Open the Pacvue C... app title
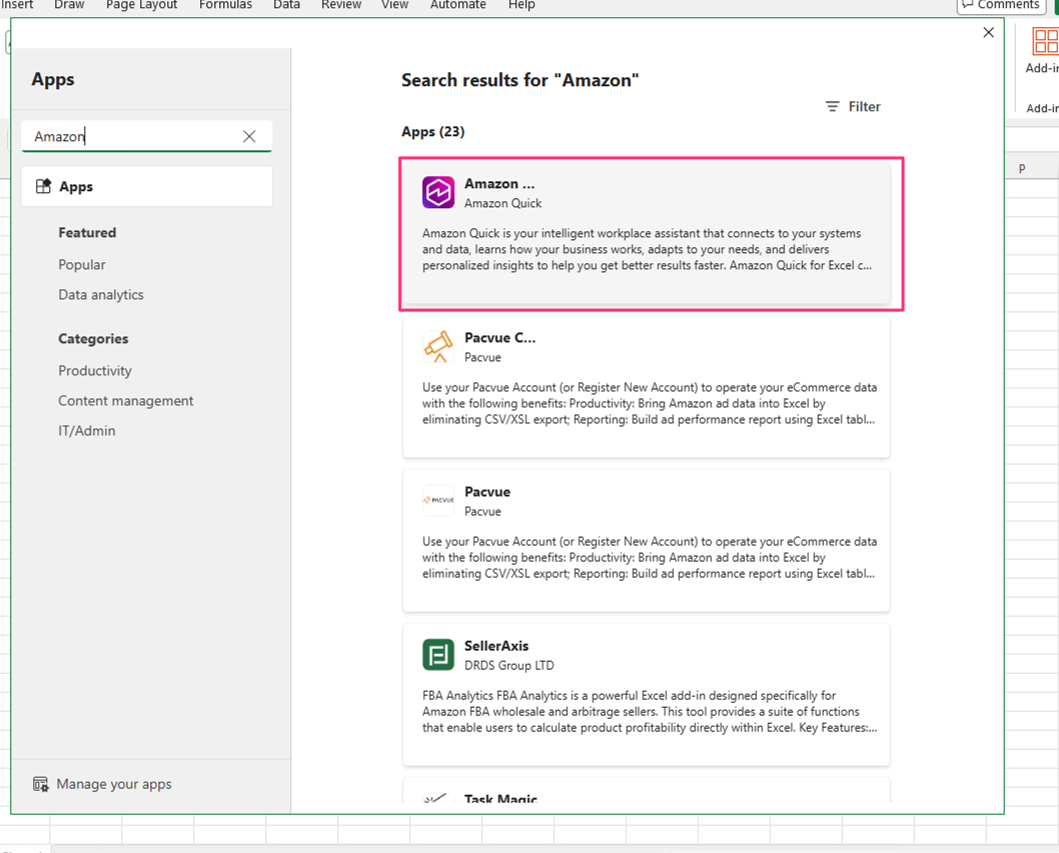This screenshot has width=1059, height=853. pos(500,338)
